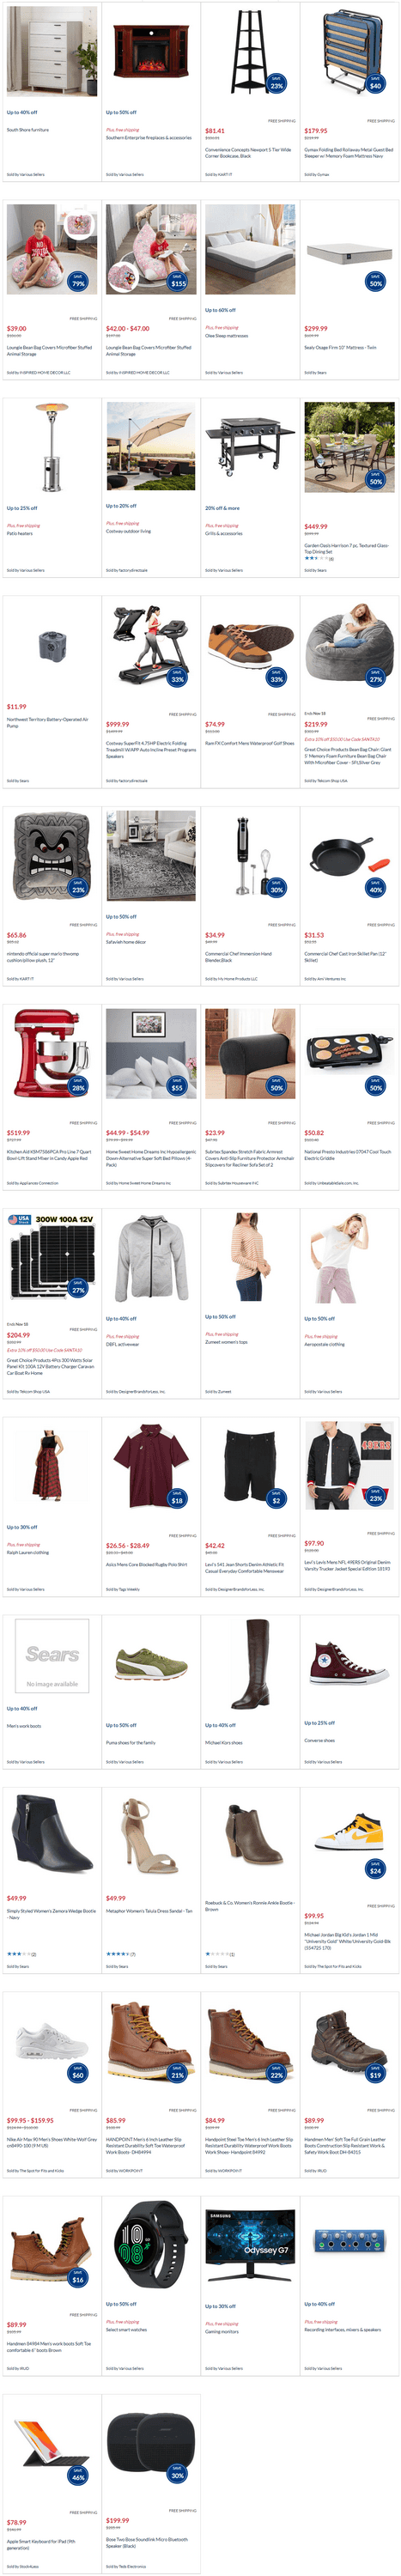Click the Patio heaters product image
Viewport: 401px width, 2576px height.
52,446
